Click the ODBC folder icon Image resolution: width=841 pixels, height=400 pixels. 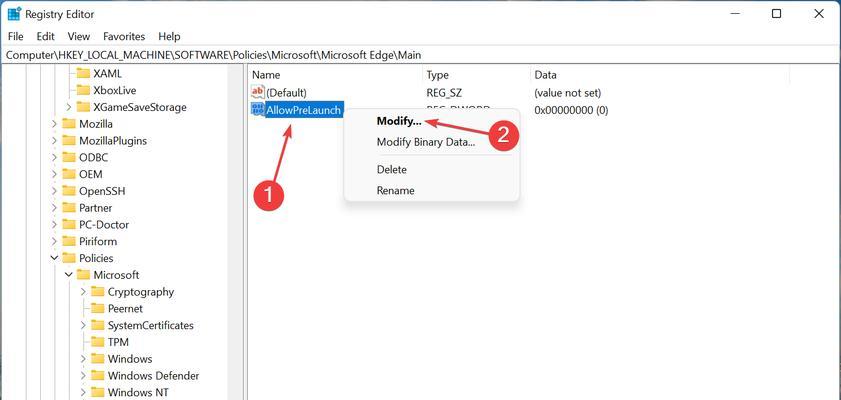tap(69, 158)
